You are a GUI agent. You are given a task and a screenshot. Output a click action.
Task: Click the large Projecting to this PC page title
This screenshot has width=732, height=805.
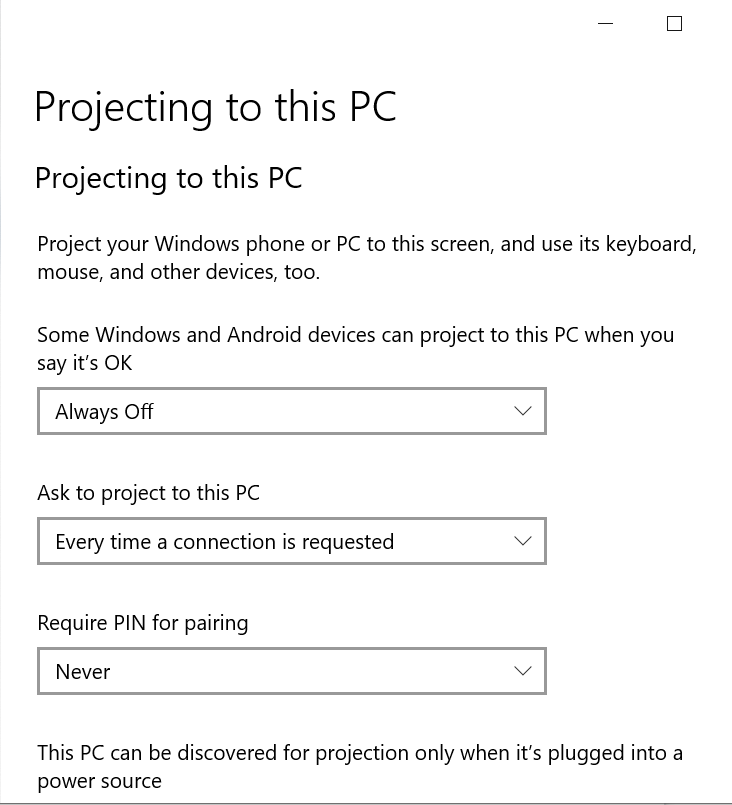coord(215,107)
